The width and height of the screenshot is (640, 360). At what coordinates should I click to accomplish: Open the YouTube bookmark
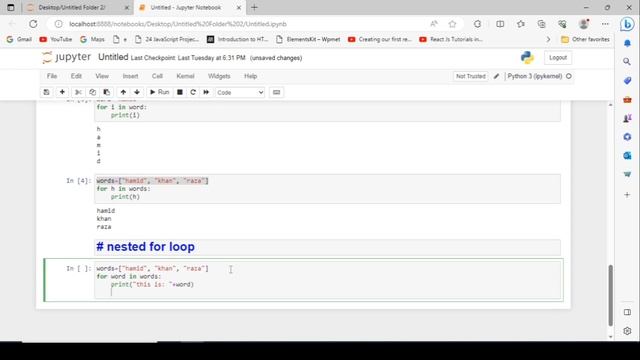click(56, 39)
